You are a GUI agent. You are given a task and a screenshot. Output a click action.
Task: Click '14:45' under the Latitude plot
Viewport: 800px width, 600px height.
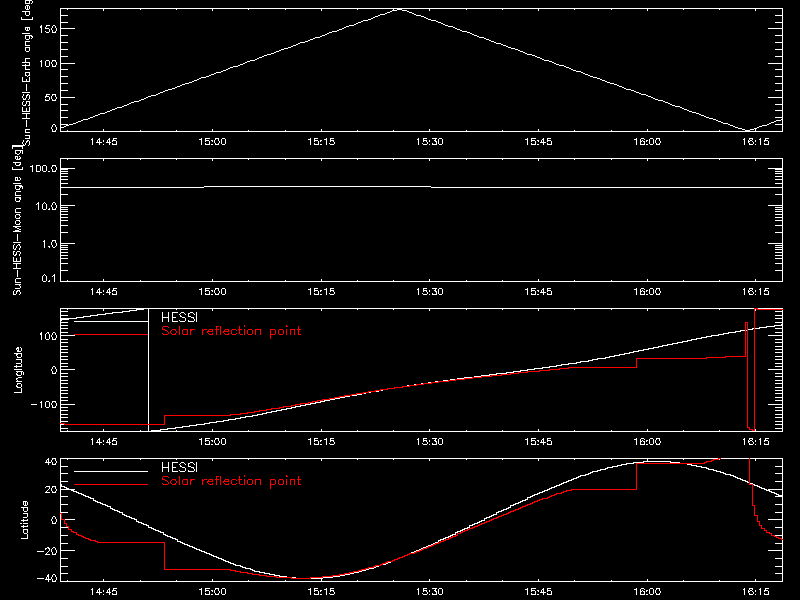point(104,592)
